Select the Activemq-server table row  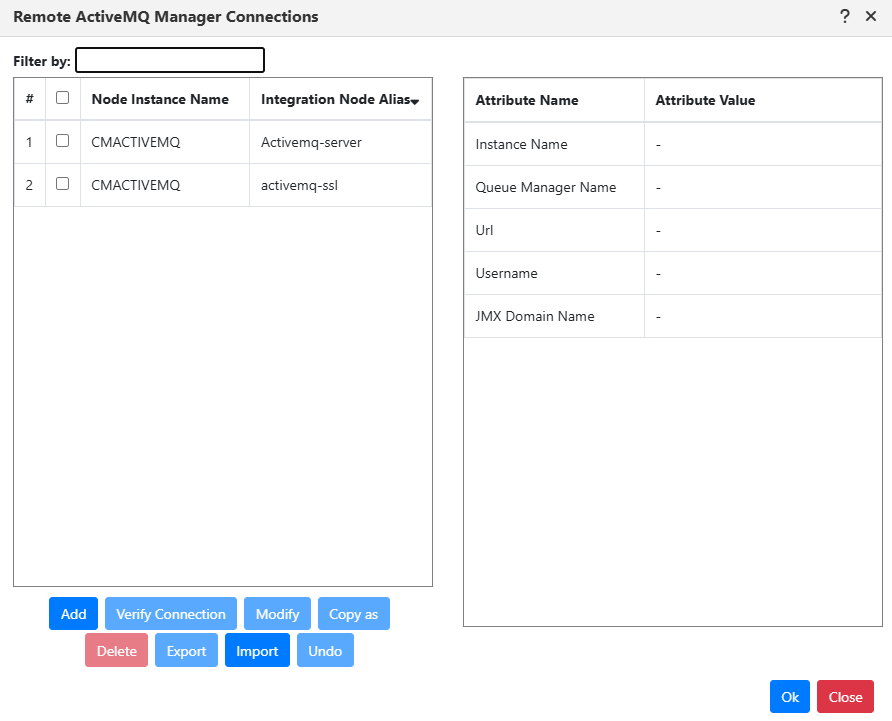(x=223, y=142)
